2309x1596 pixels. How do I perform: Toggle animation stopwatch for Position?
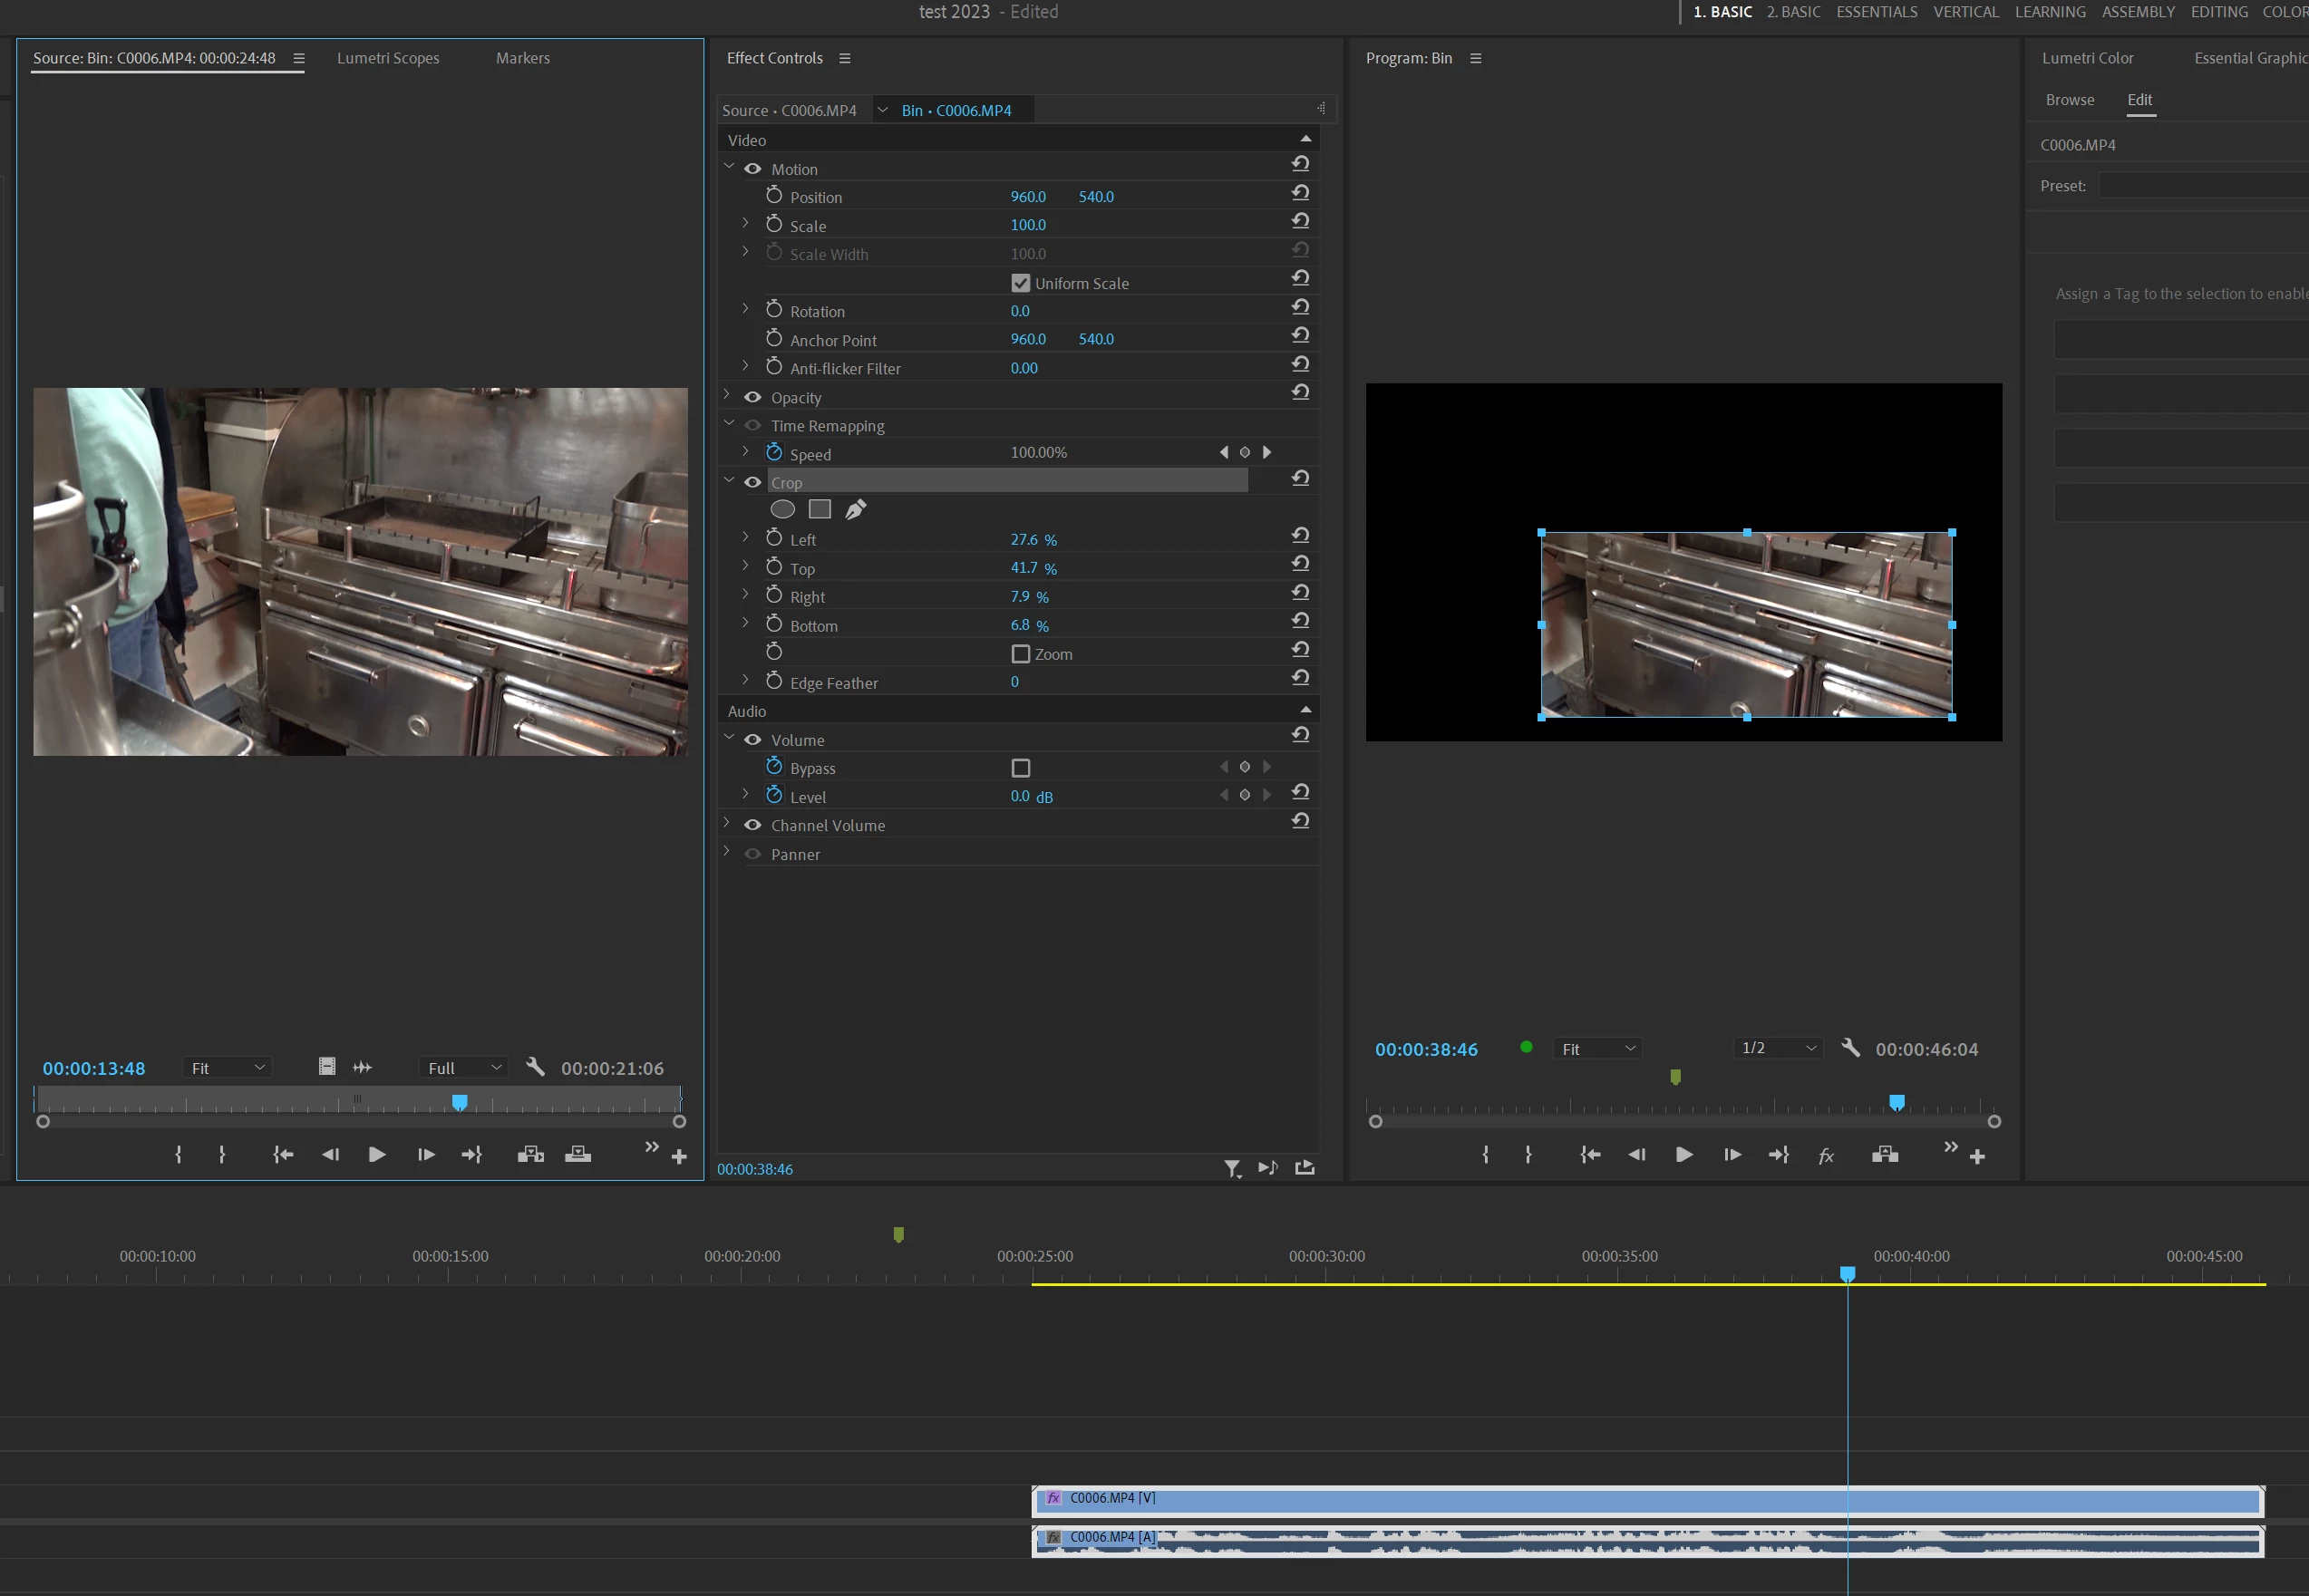[x=774, y=196]
